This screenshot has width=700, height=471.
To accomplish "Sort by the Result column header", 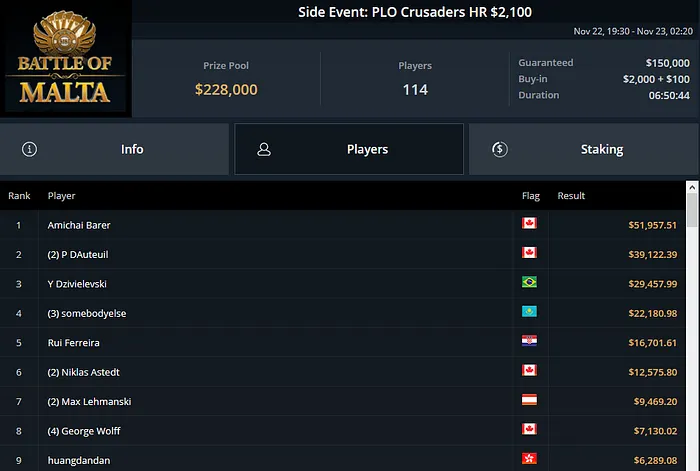I will (x=571, y=196).
